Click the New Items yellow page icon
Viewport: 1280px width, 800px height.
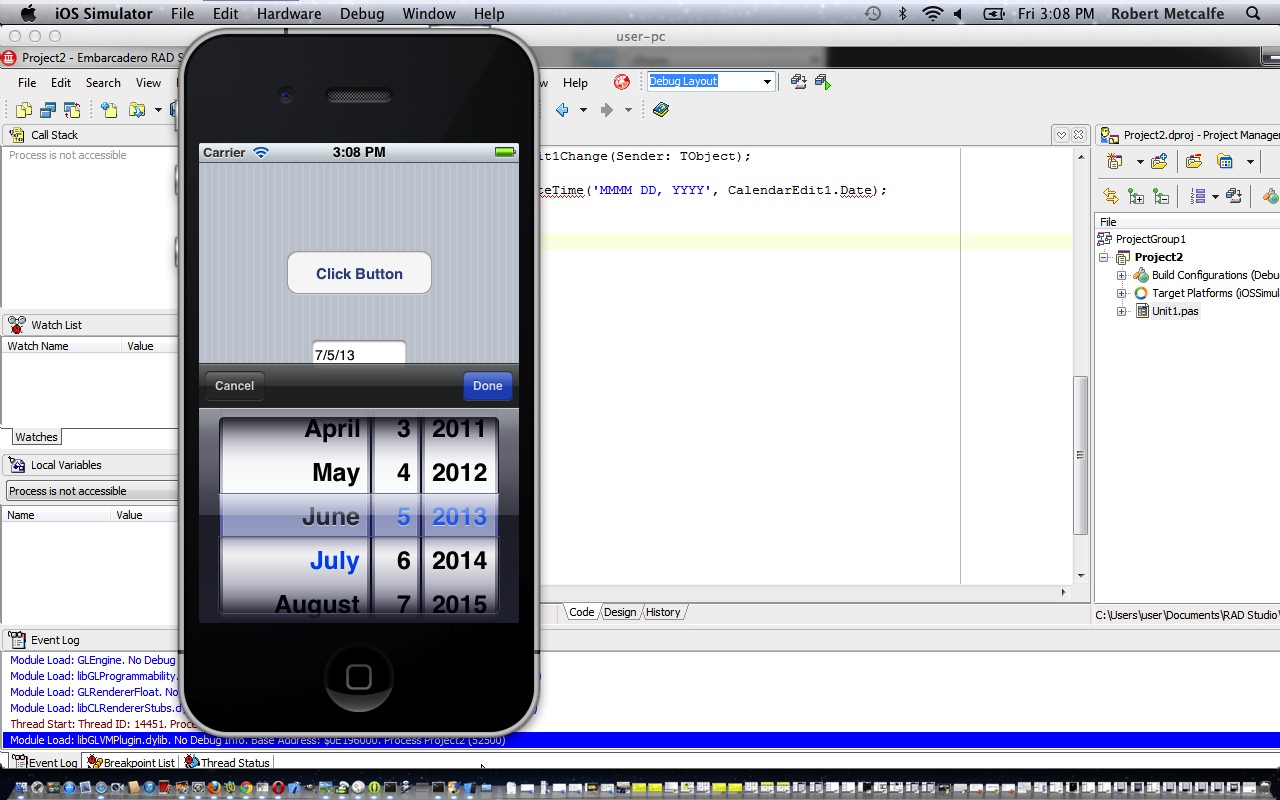click(x=110, y=110)
